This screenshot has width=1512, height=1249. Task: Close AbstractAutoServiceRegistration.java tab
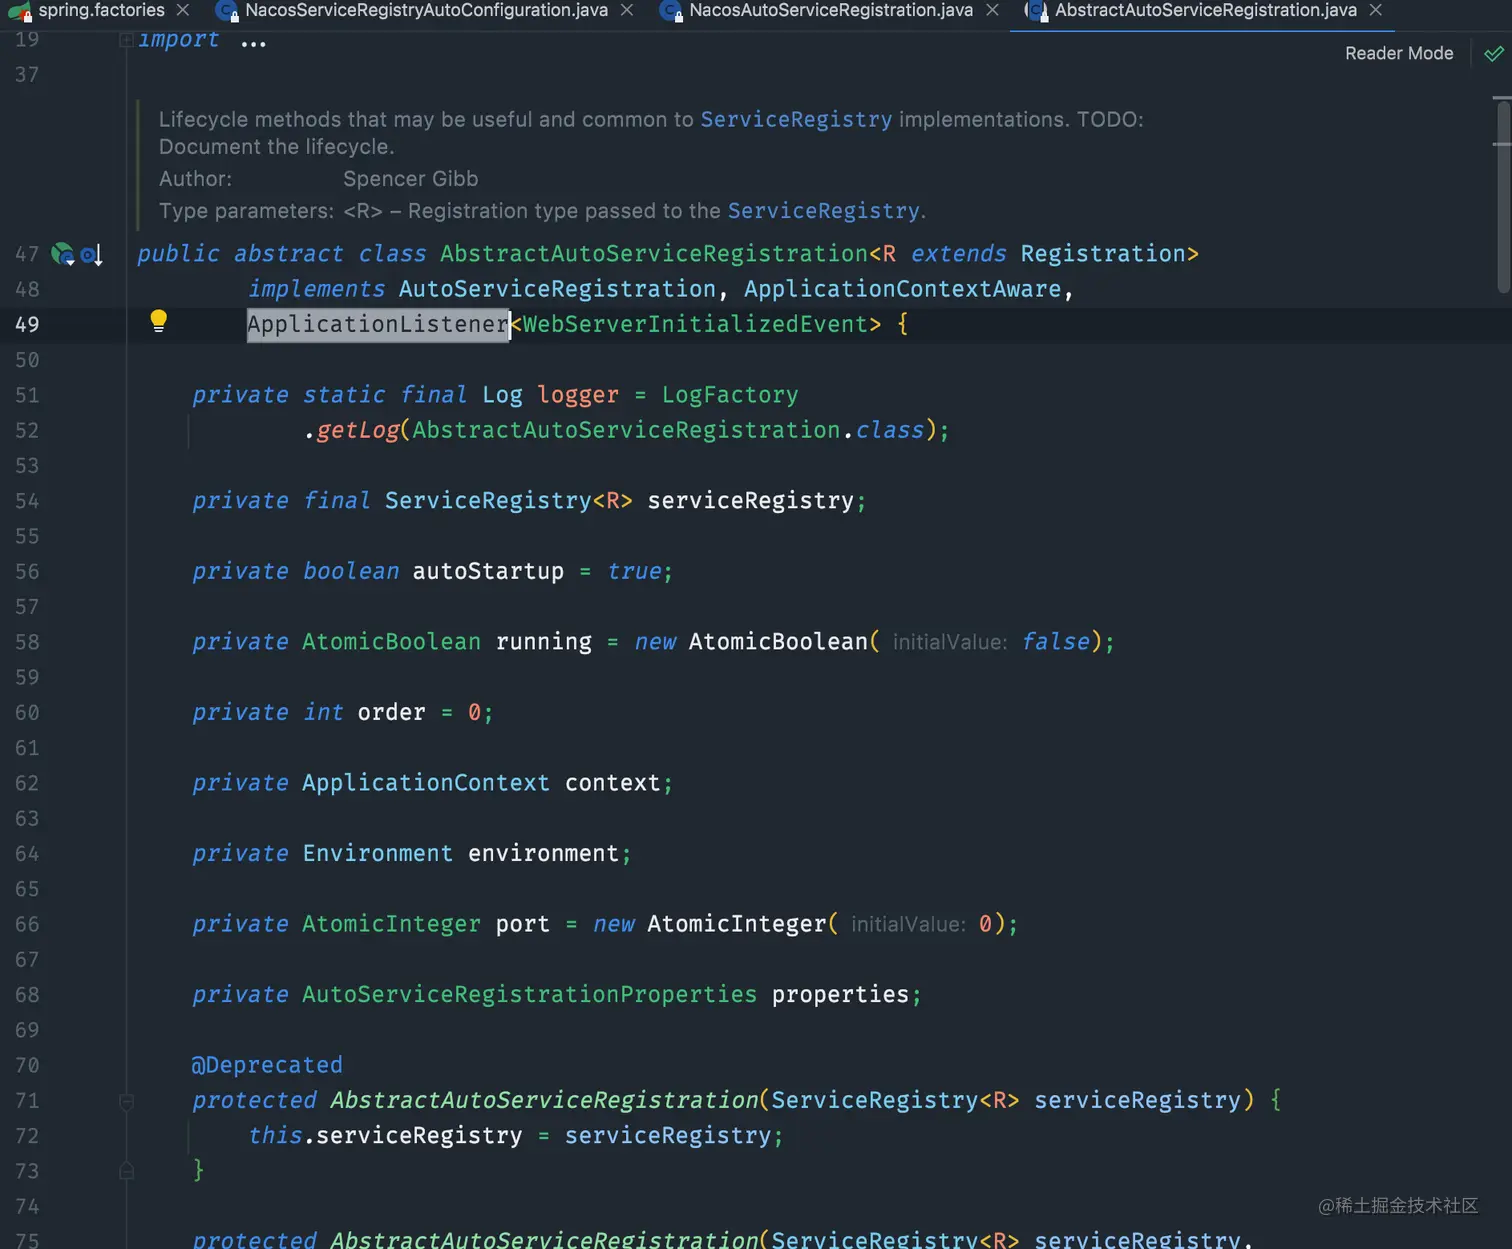click(1376, 10)
